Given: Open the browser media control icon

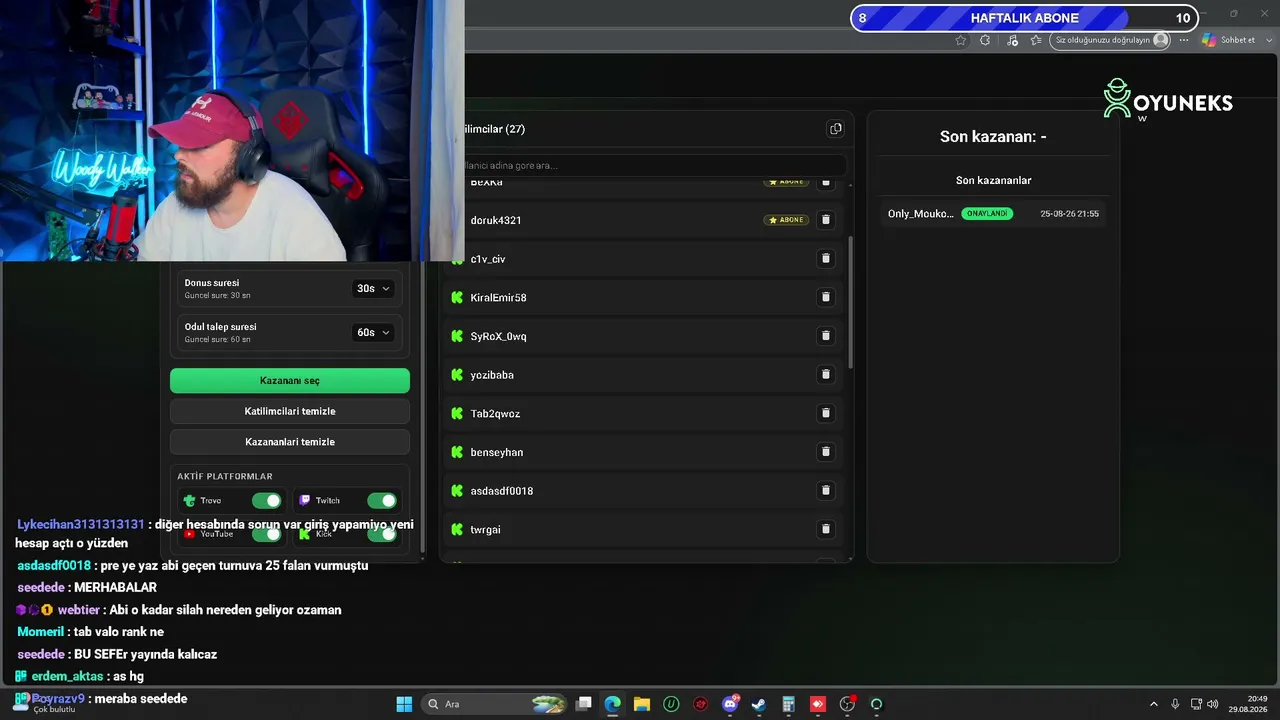Looking at the screenshot, I should click(1012, 40).
